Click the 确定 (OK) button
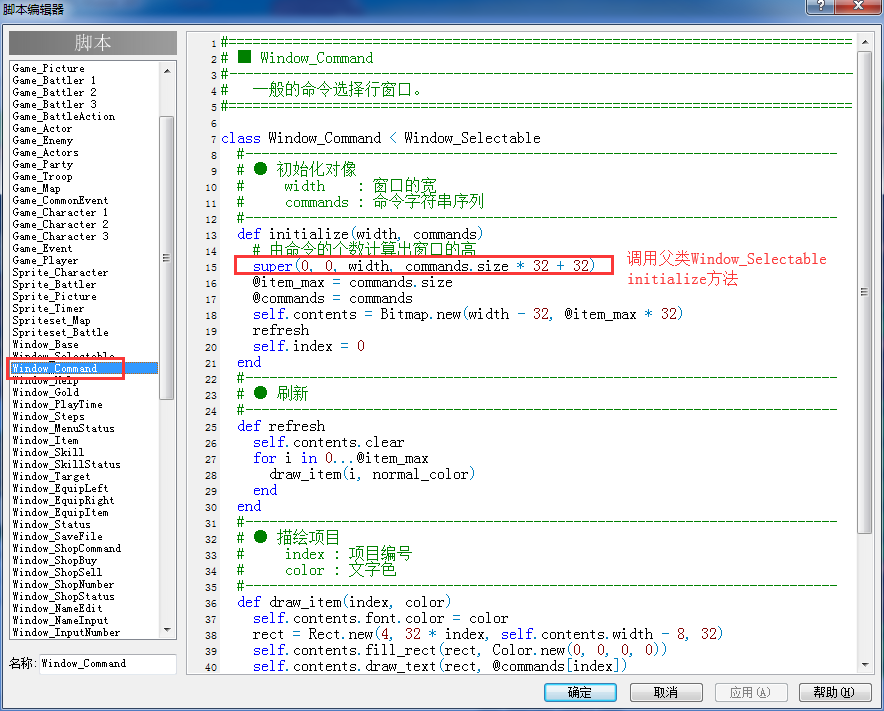Viewport: 884px width, 711px height. [580, 692]
